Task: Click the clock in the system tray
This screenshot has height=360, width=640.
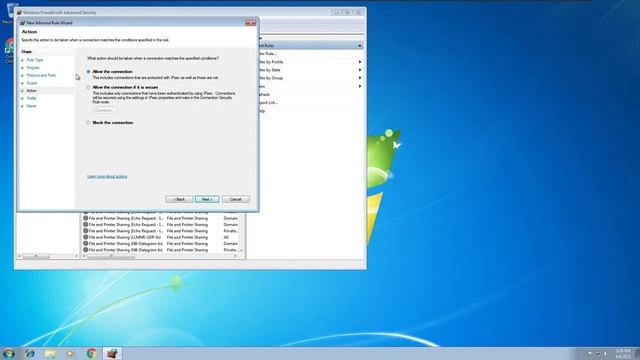Action: (623, 353)
